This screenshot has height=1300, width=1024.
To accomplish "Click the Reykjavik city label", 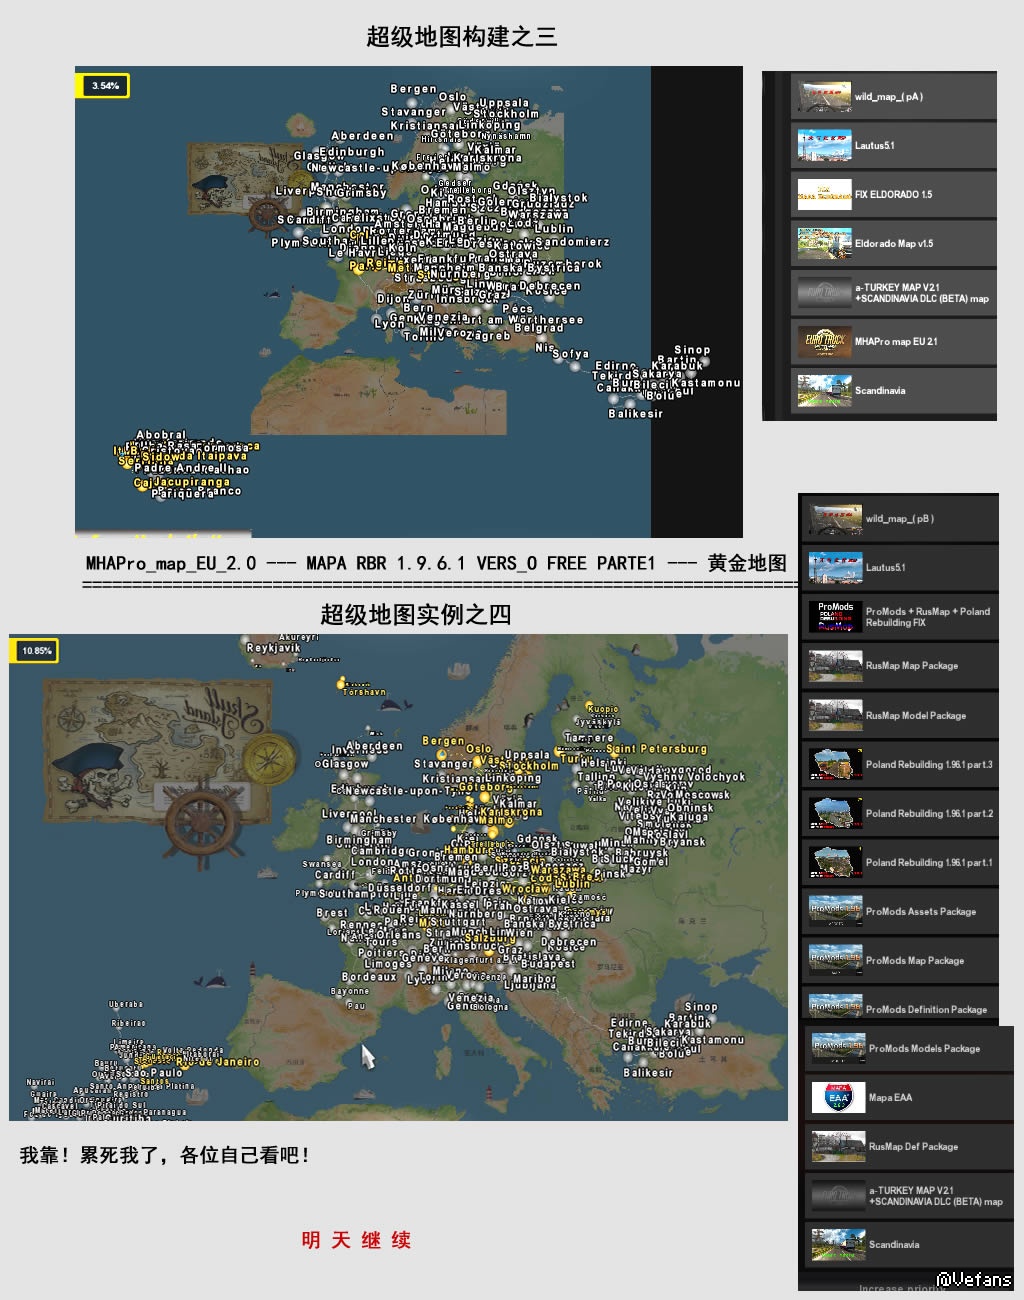I will click(x=274, y=648).
